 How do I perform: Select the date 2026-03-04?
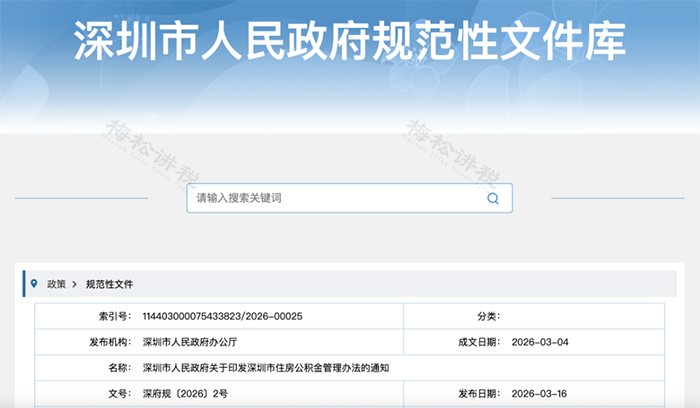point(540,342)
